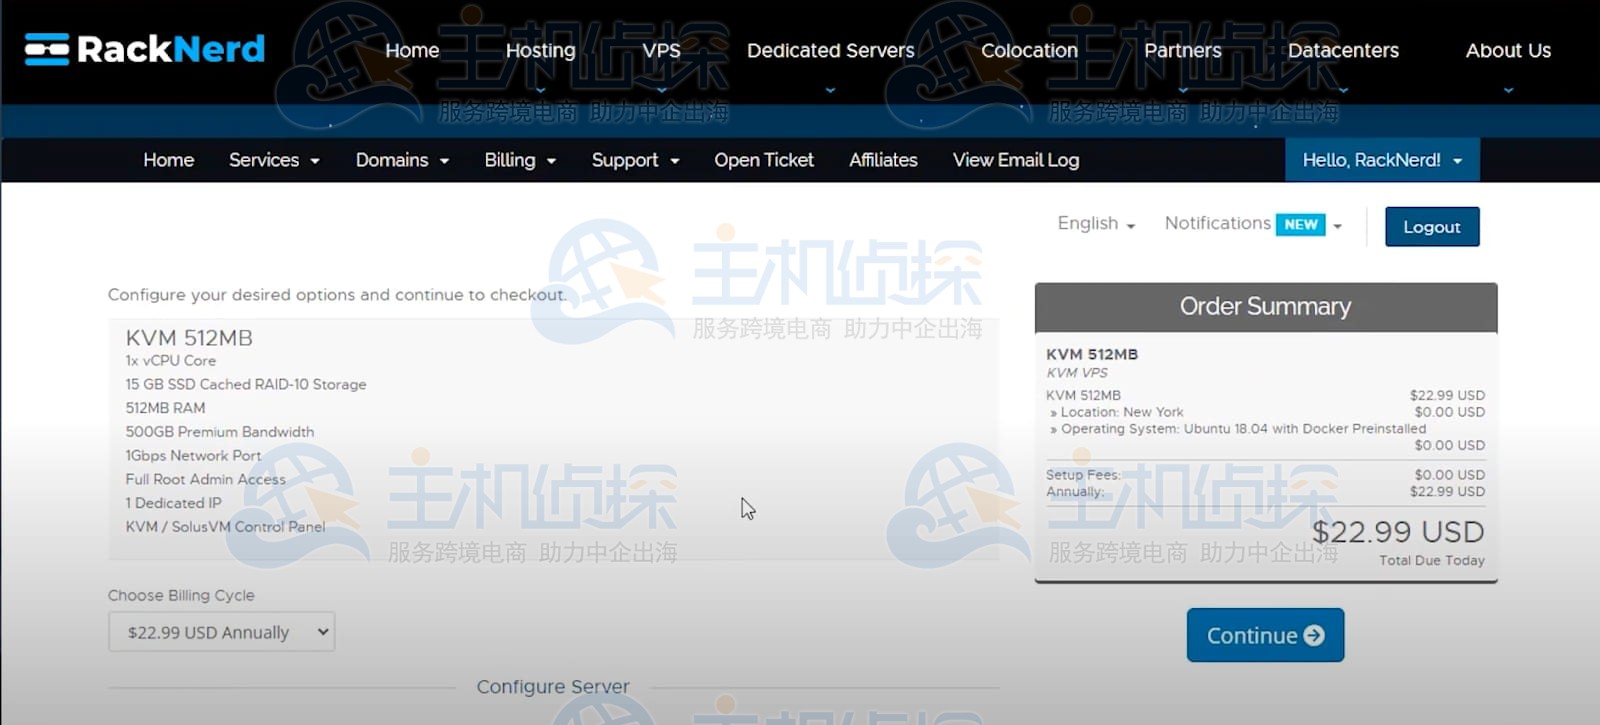Viewport: 1600px width, 725px height.
Task: Click the Continue button to checkout
Action: point(1265,635)
